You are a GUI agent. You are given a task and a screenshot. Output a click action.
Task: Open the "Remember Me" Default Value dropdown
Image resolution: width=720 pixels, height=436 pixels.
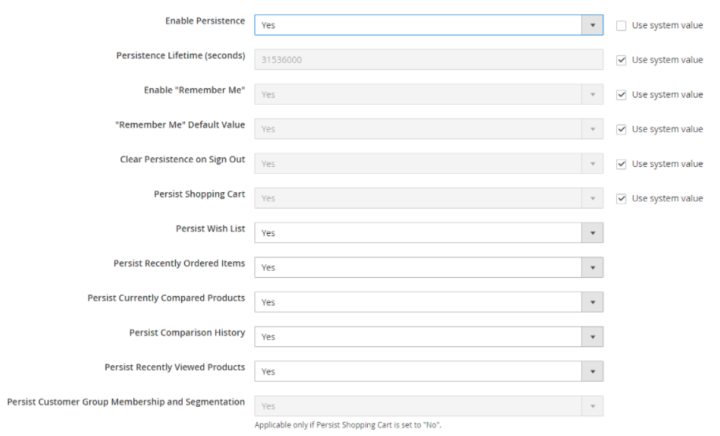pyautogui.click(x=429, y=129)
